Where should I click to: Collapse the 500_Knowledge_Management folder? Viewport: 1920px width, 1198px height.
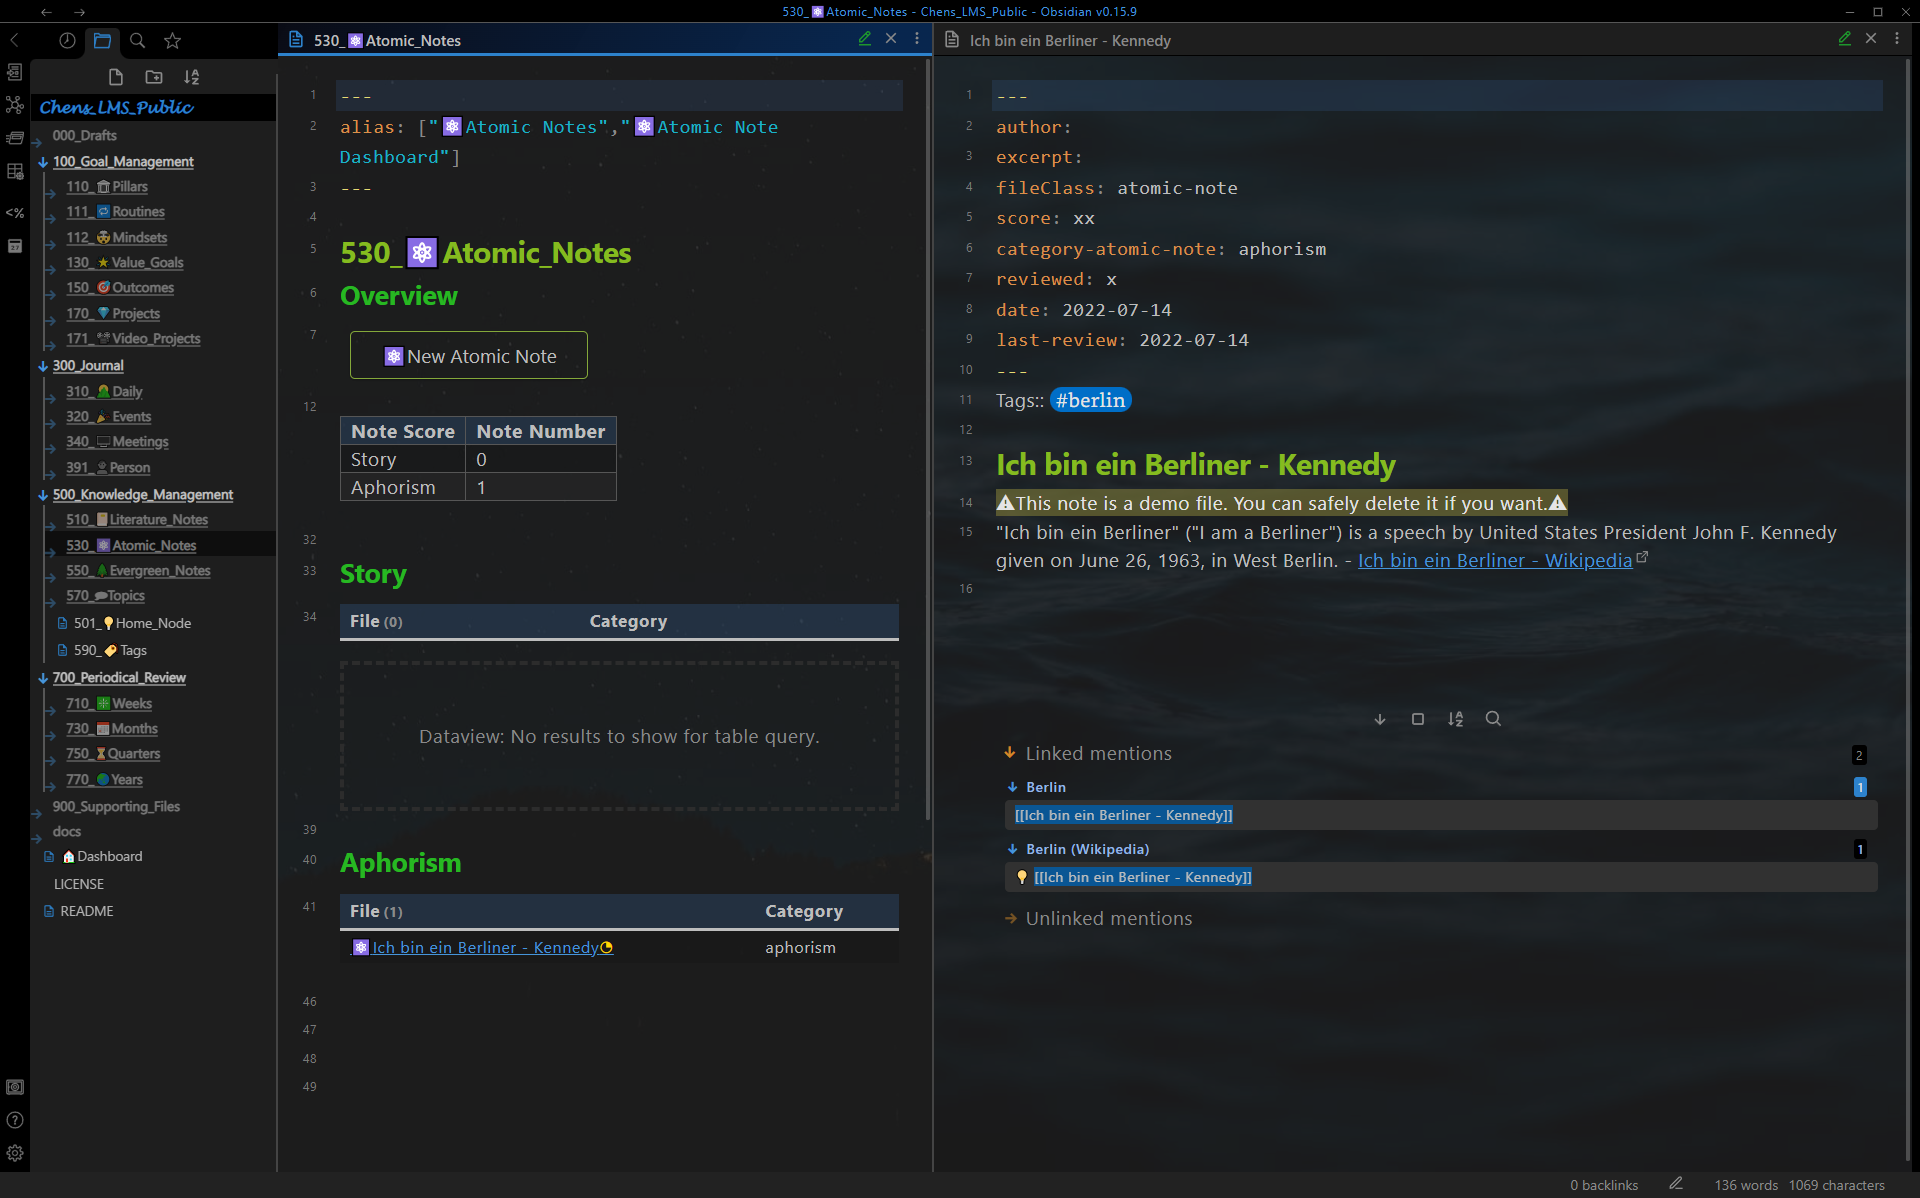pyautogui.click(x=43, y=495)
